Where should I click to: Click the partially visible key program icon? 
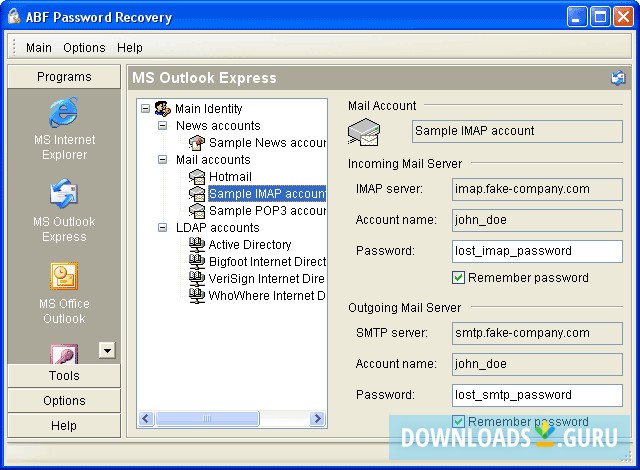(64, 354)
